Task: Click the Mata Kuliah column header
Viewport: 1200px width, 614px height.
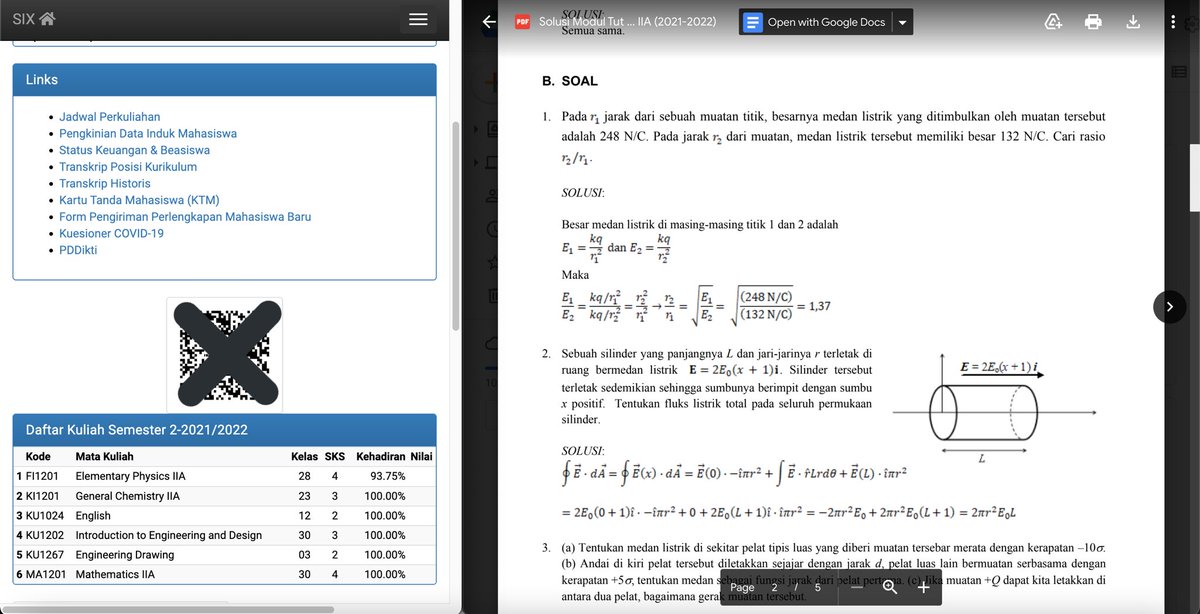Action: (104, 457)
